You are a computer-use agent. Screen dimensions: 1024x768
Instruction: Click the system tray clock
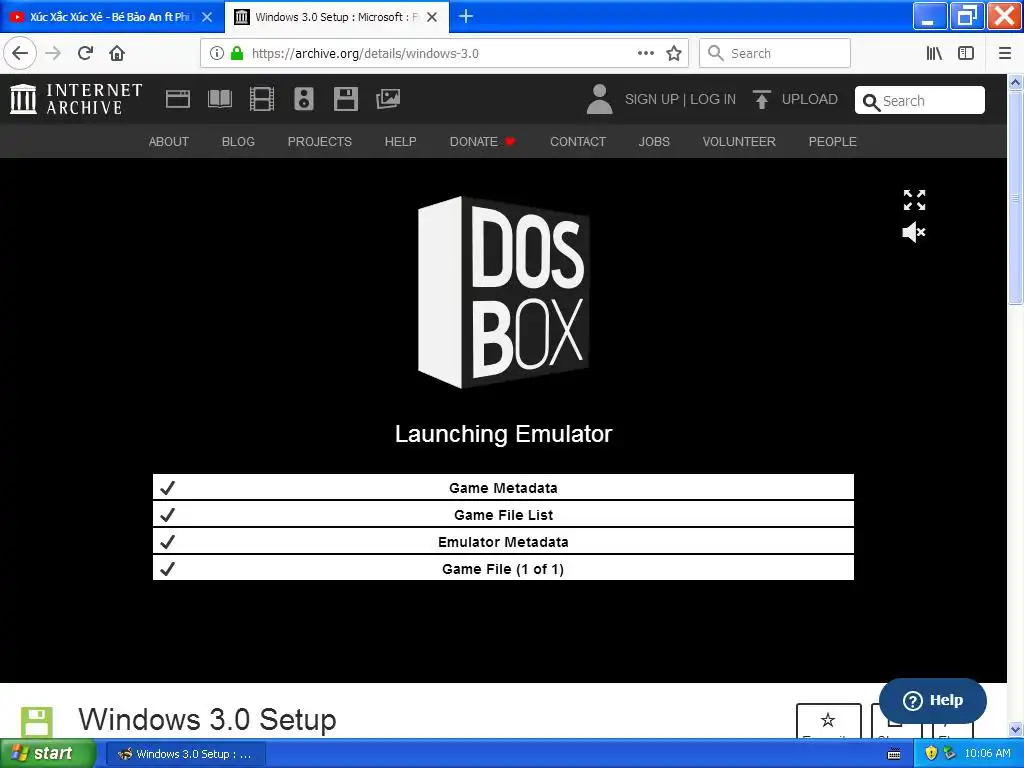tap(987, 754)
